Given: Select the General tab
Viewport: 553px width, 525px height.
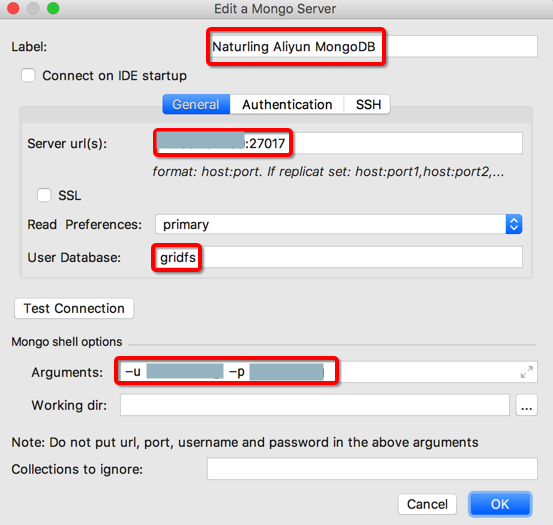Looking at the screenshot, I should (196, 104).
